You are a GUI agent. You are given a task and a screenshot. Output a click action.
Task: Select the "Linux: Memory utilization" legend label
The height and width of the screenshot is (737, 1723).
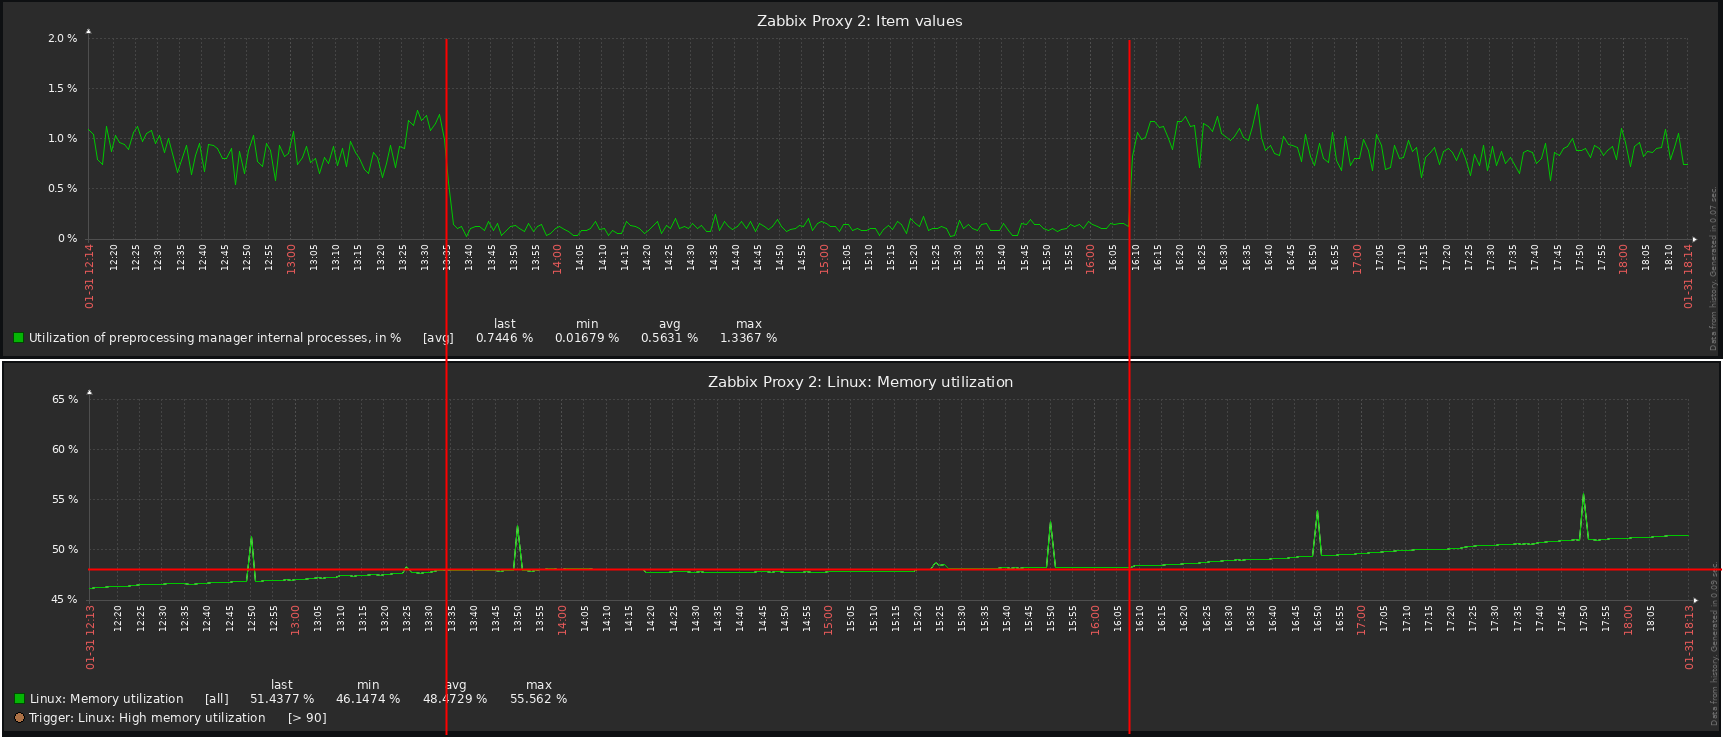(x=107, y=699)
